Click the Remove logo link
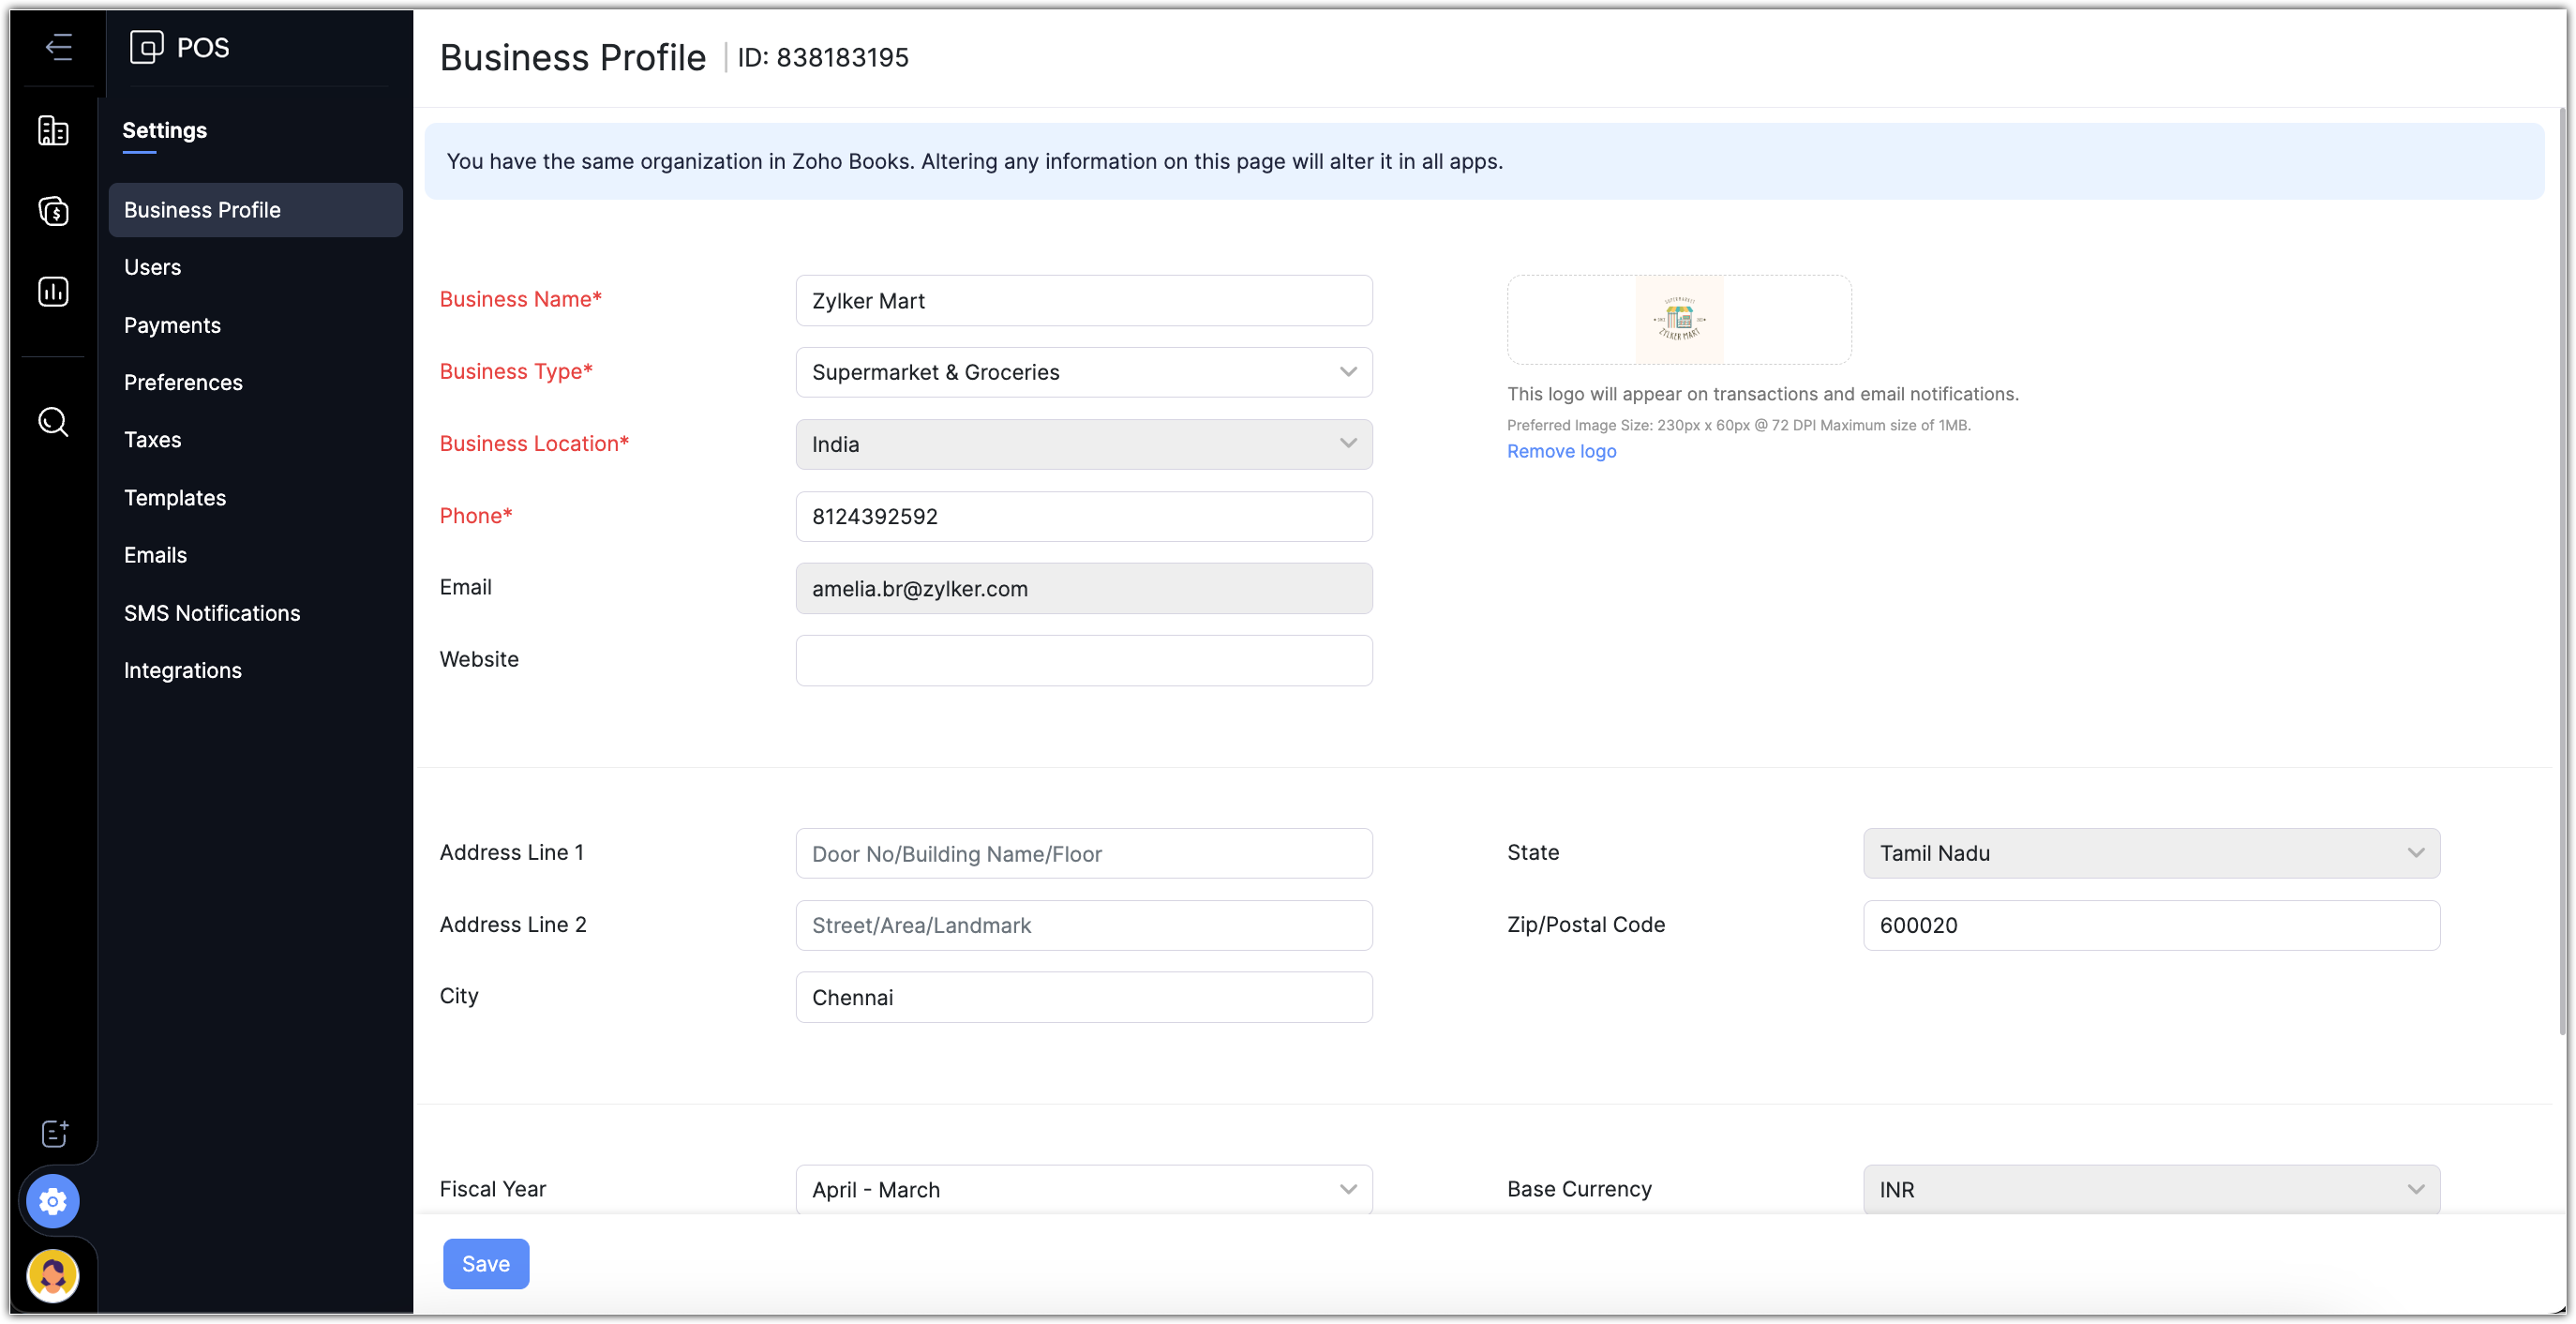 [x=1561, y=451]
